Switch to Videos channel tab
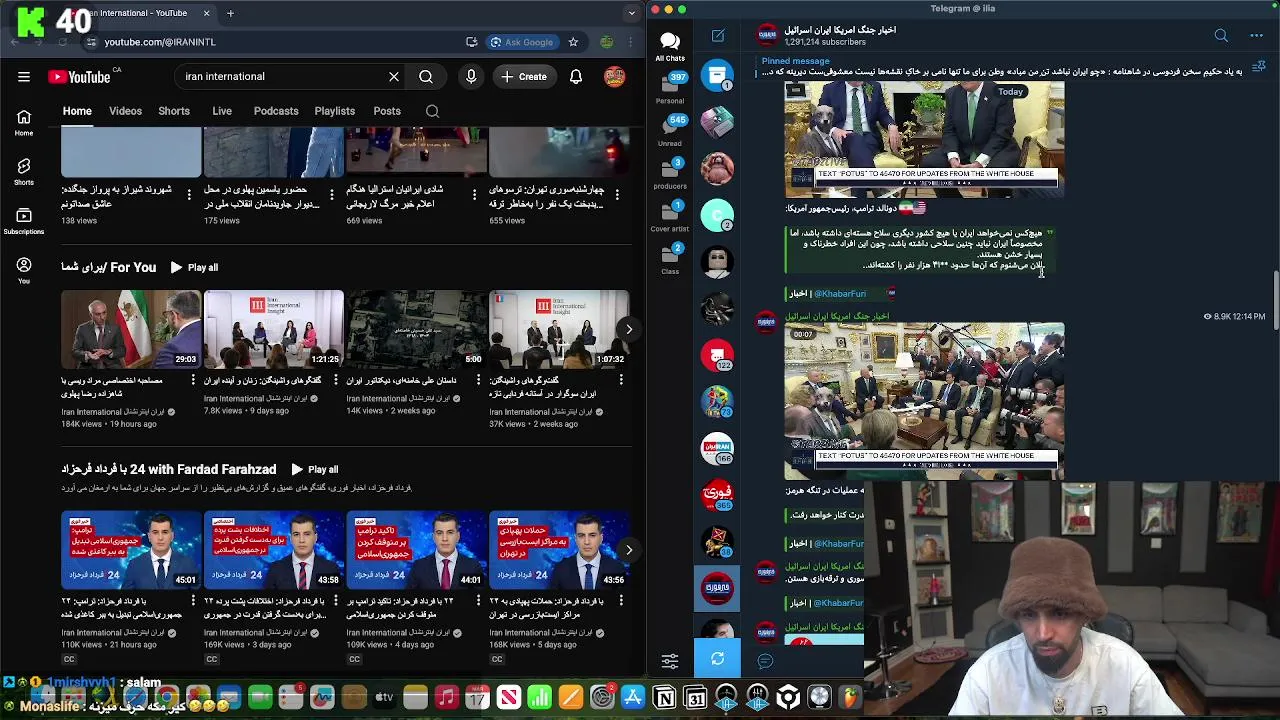Image resolution: width=1280 pixels, height=720 pixels. [x=125, y=111]
